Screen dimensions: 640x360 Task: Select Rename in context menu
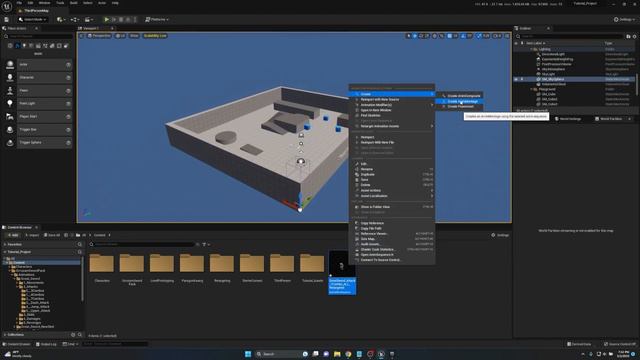392,169
